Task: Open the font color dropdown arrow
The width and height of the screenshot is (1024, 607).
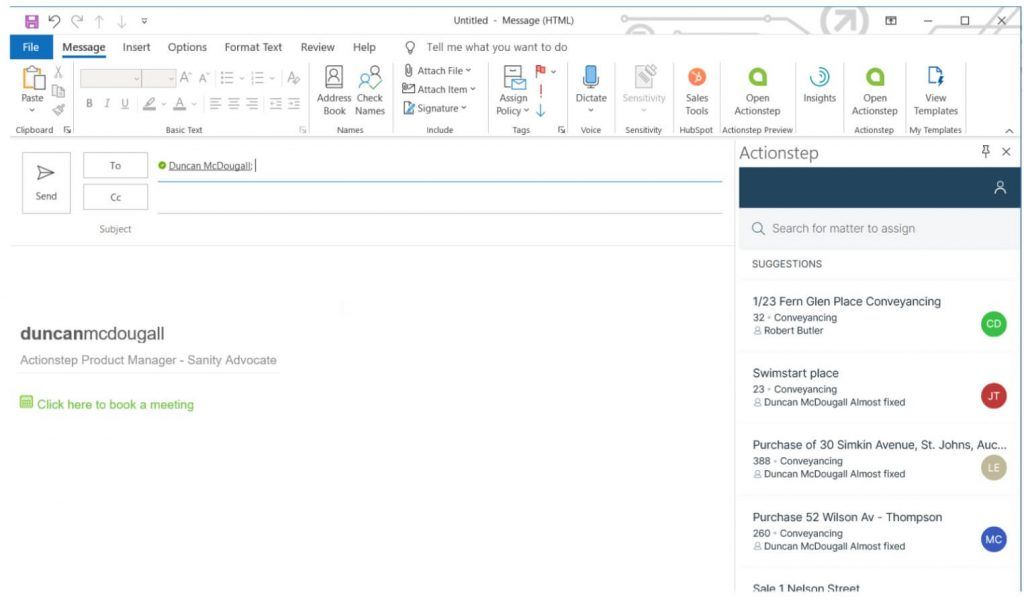Action: tap(194, 104)
